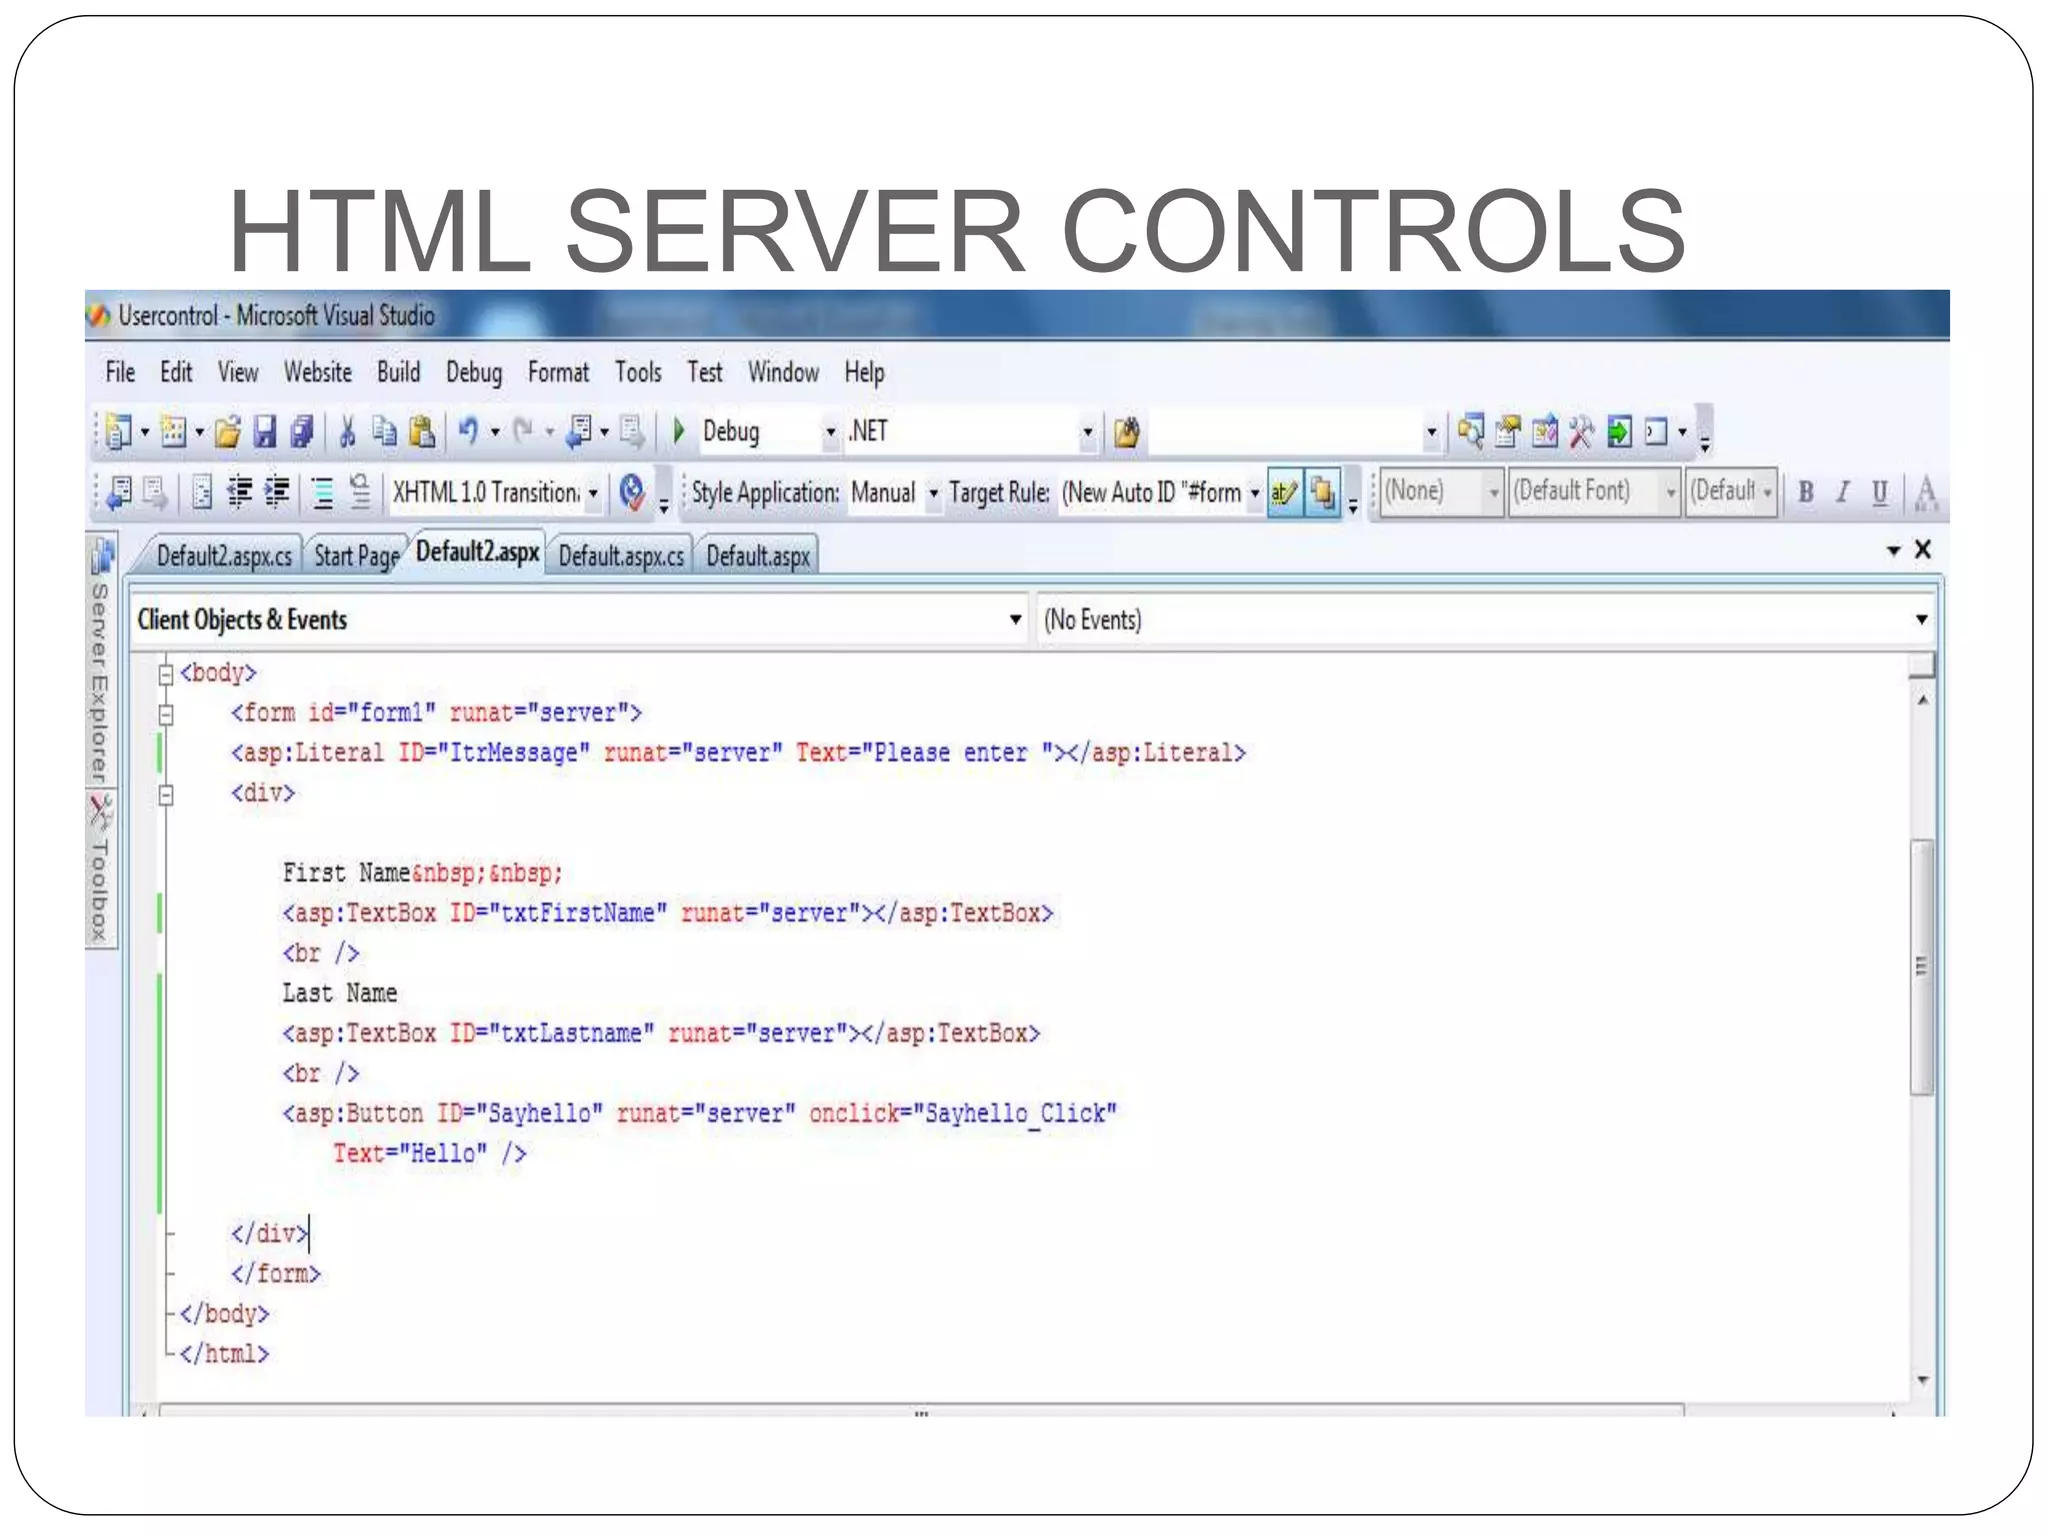Click the Copy icon
The width and height of the screenshot is (2048, 1536).
384,432
